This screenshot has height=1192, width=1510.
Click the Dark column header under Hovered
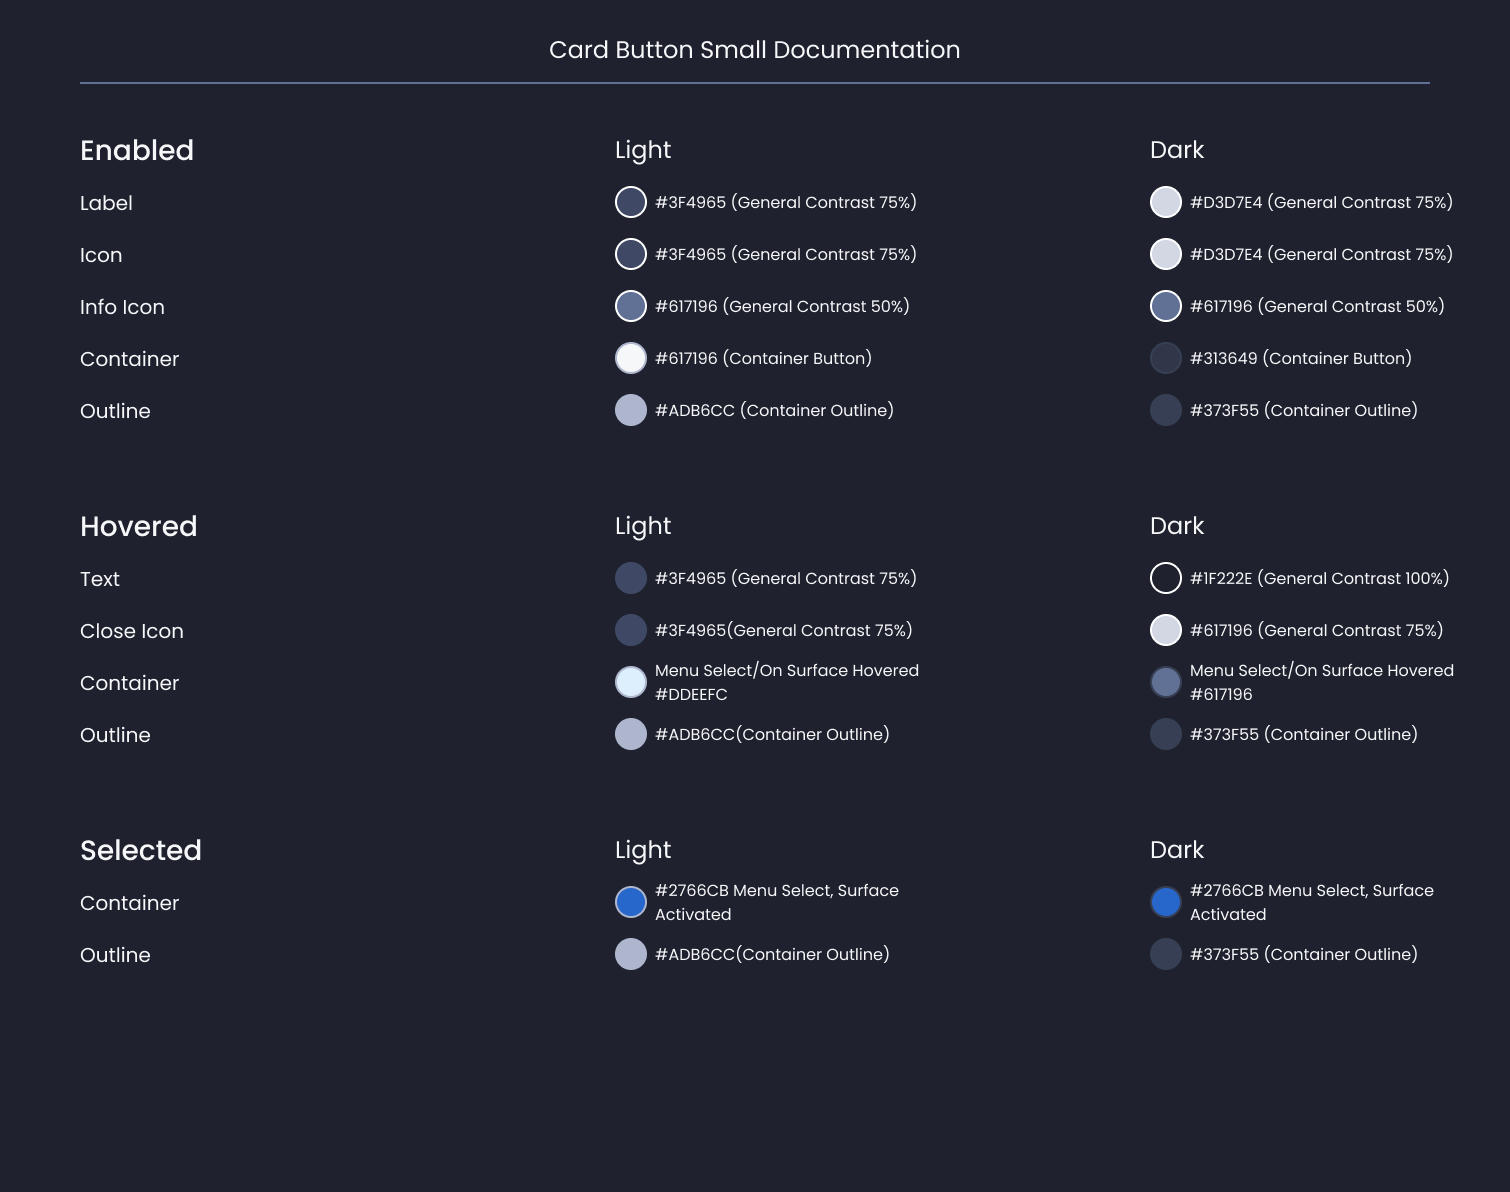[1177, 526]
